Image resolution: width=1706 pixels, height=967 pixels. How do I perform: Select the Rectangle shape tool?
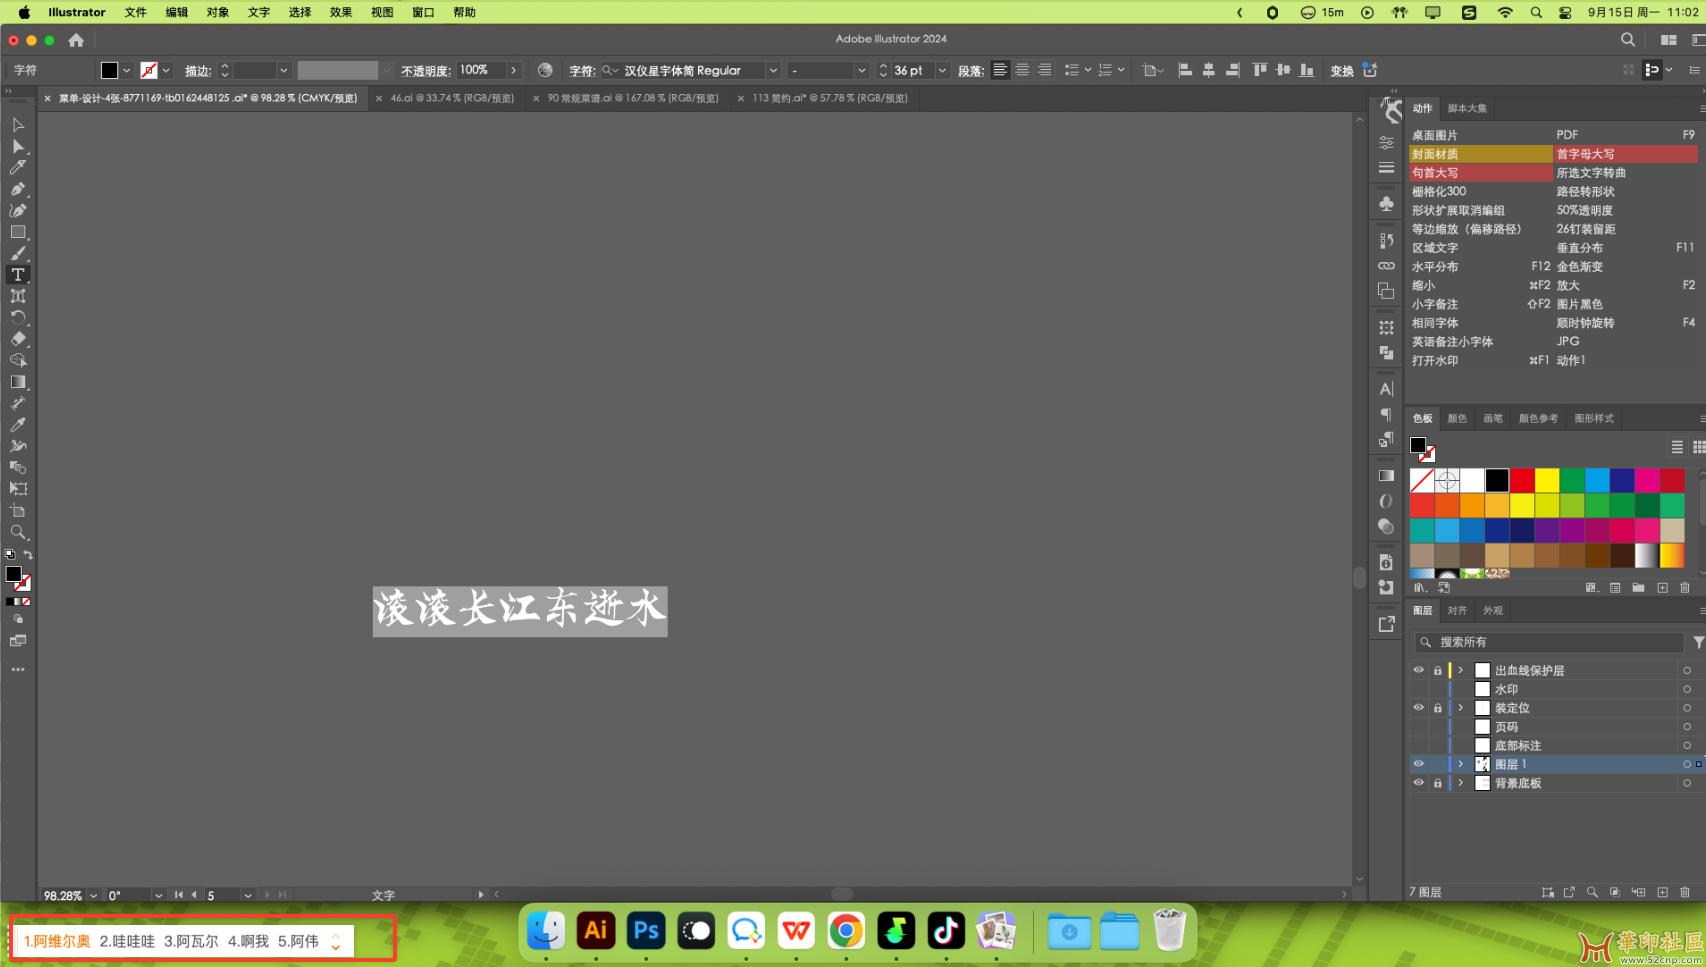coord(18,232)
